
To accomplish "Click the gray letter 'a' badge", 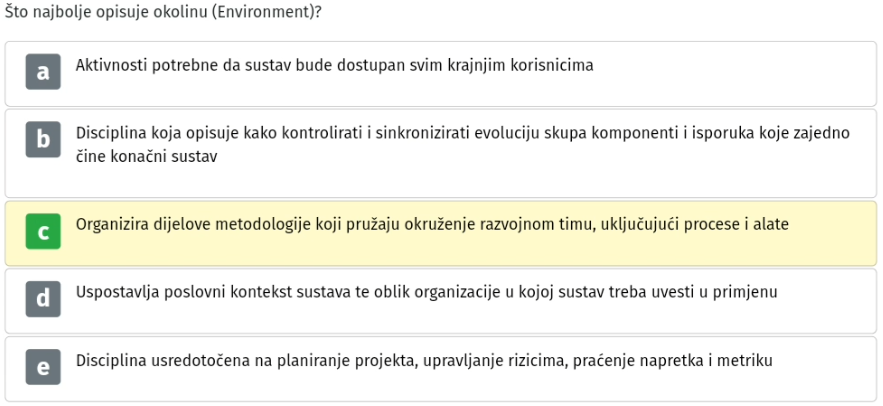I will point(43,72).
